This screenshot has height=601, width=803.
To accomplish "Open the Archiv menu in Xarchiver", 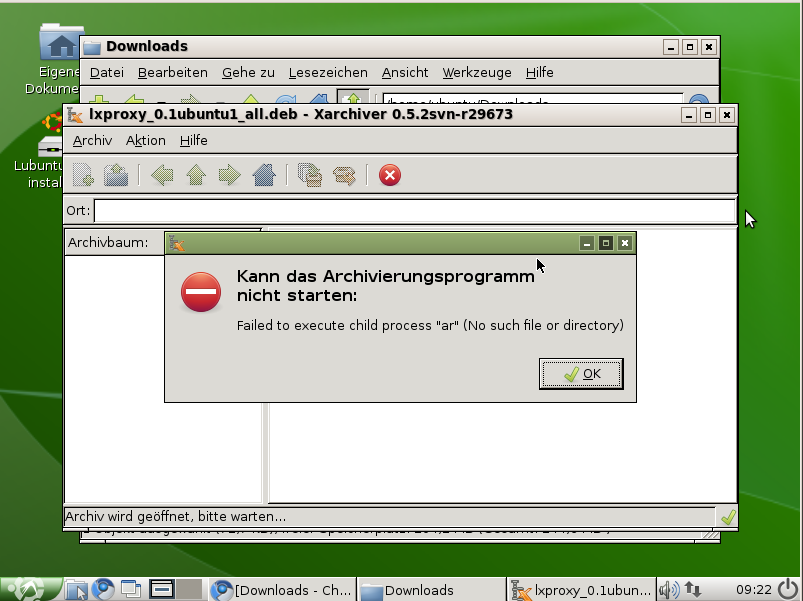I will pyautogui.click(x=92, y=140).
